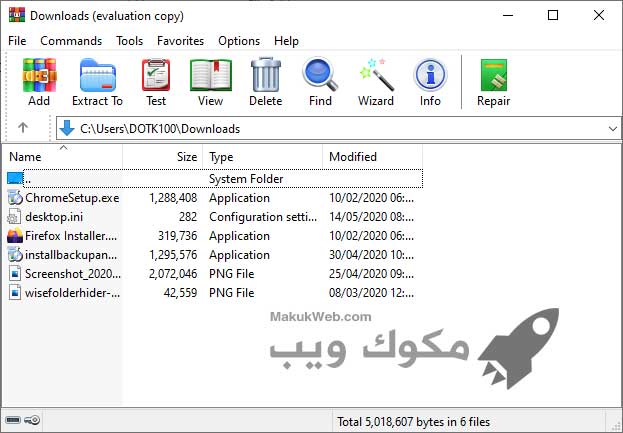Sort files by the Type column header
Image resolution: width=623 pixels, height=433 pixels.
point(221,157)
